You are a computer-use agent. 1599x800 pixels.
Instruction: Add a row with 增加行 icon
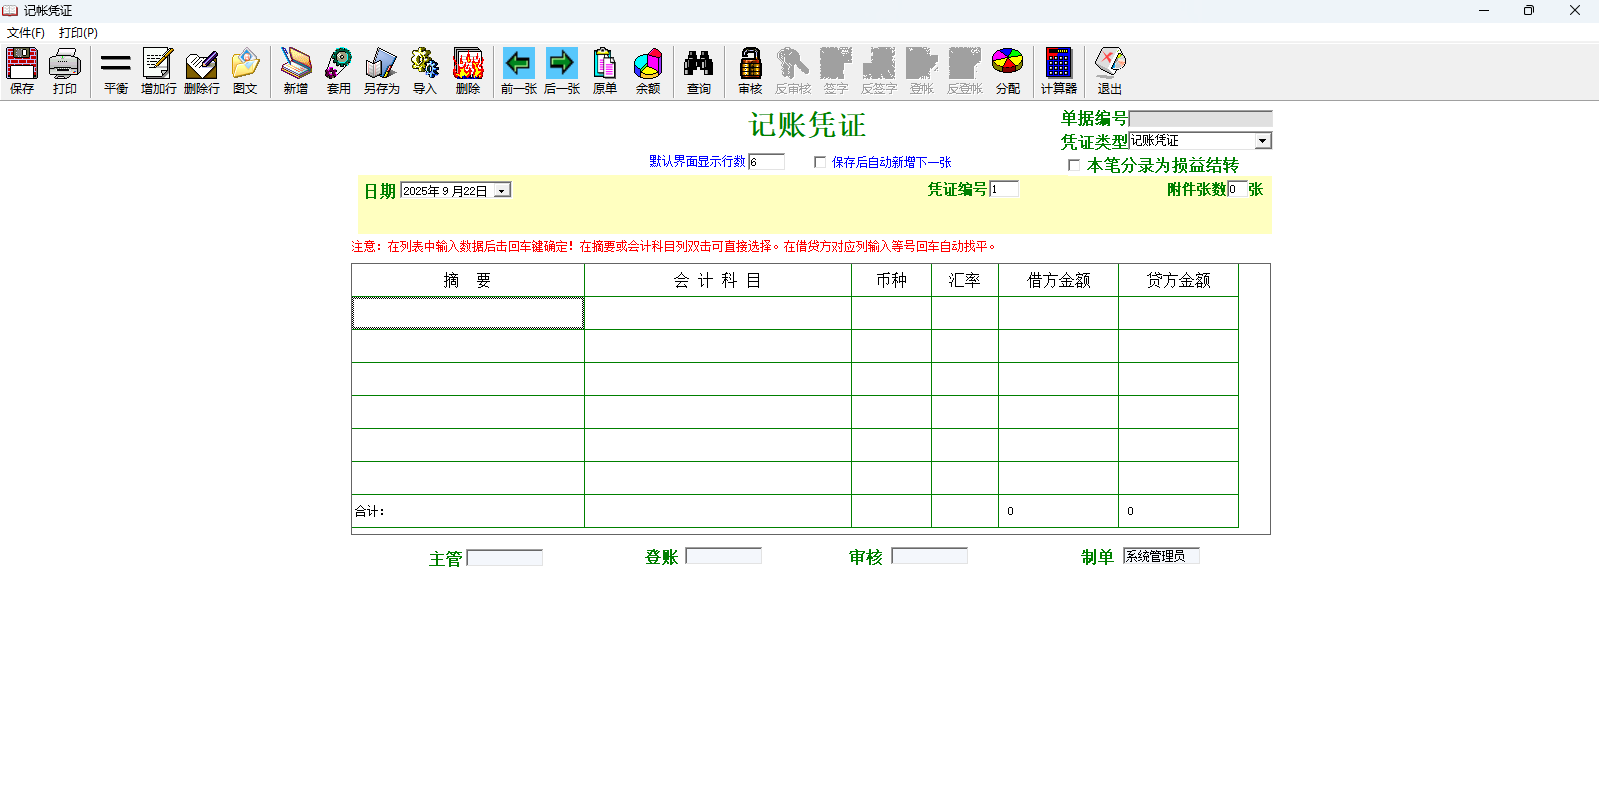pos(158,70)
